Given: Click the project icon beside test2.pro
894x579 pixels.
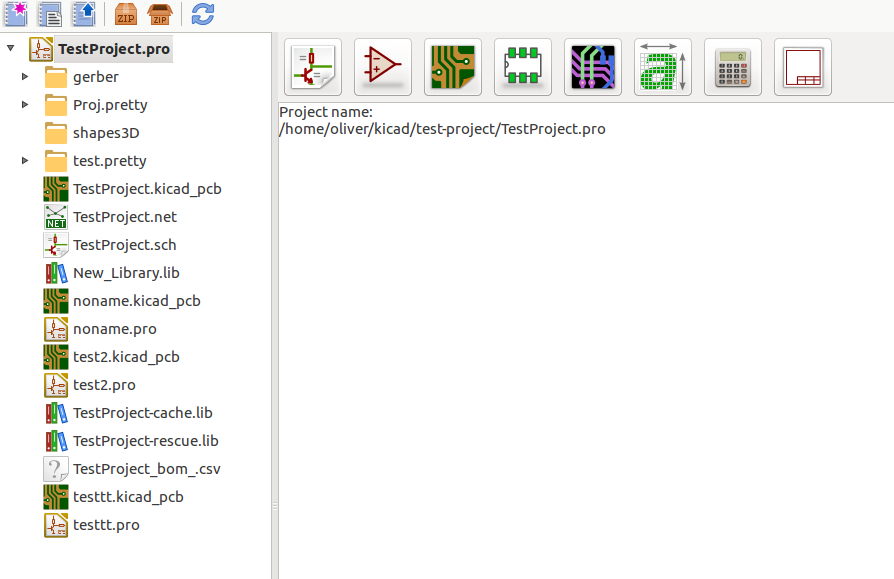Looking at the screenshot, I should (x=56, y=385).
